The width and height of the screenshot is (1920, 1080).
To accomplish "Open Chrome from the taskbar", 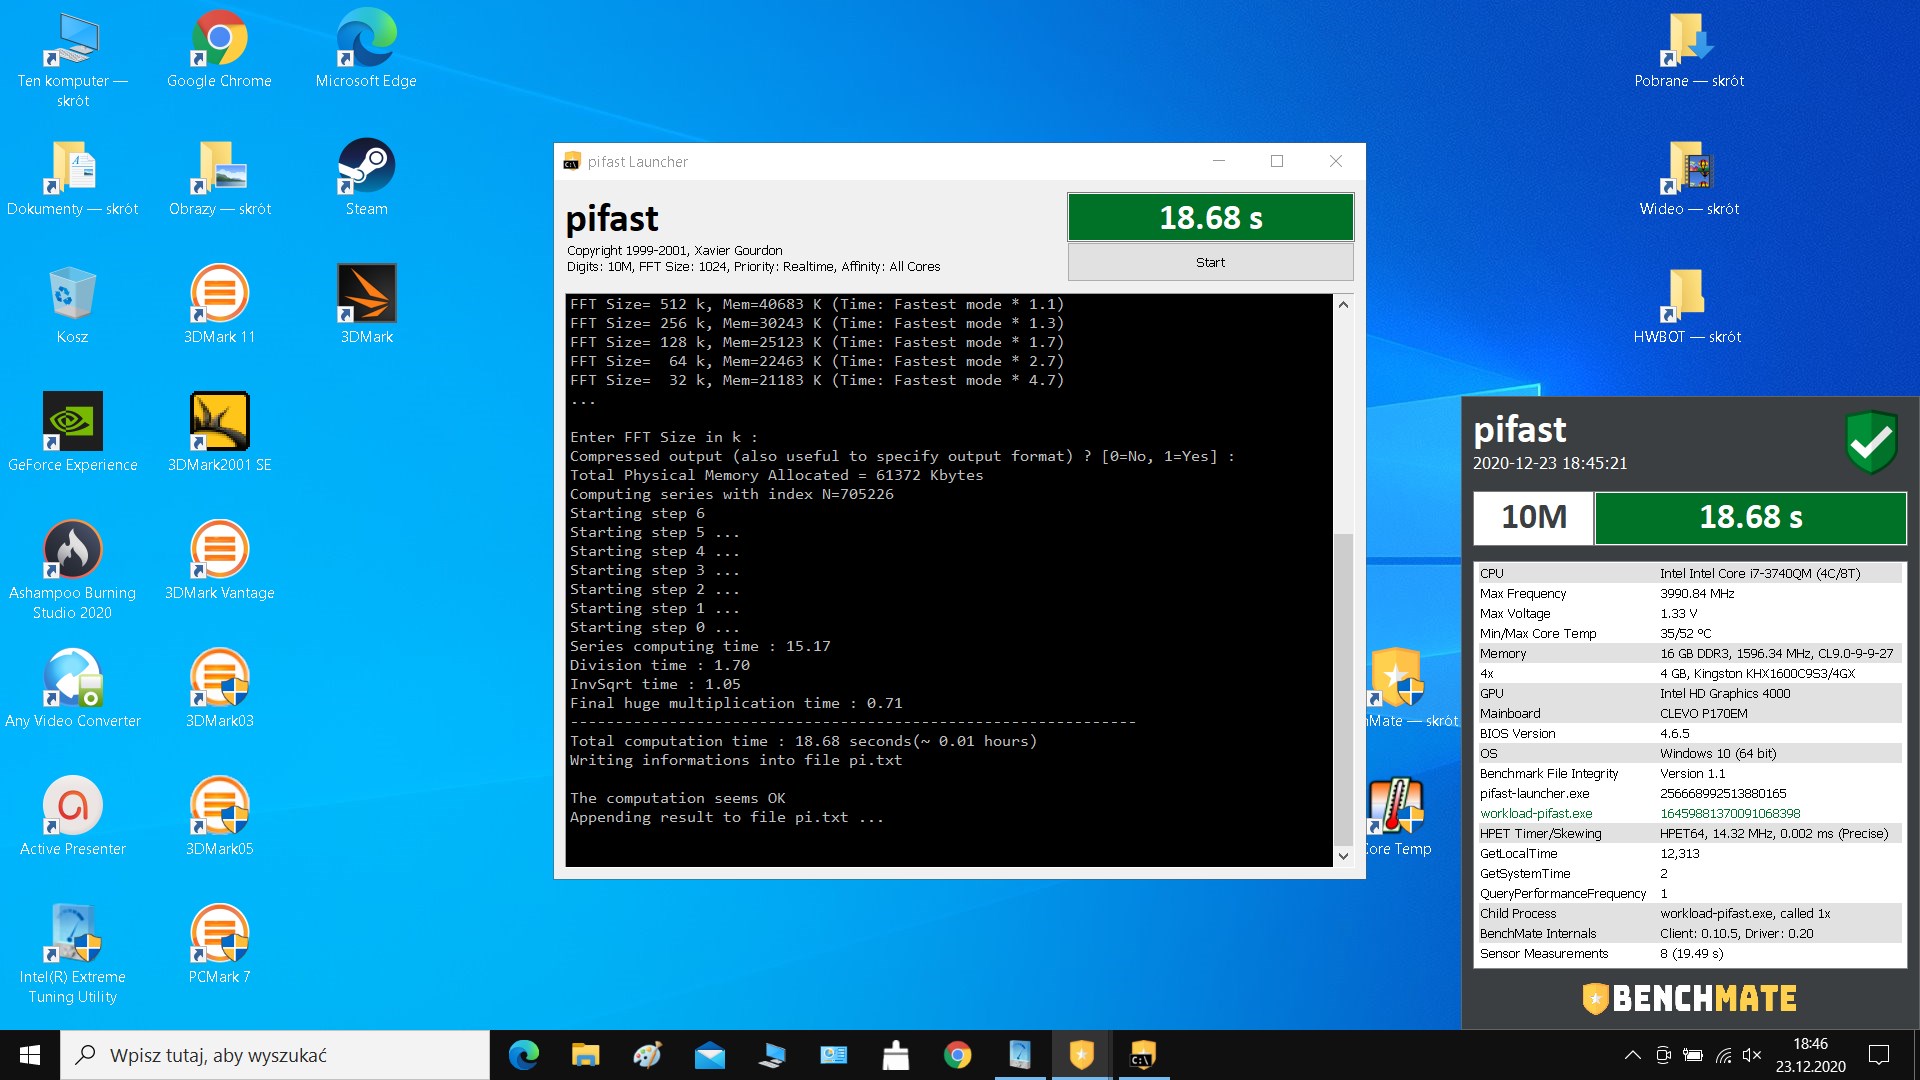I will 957,1055.
